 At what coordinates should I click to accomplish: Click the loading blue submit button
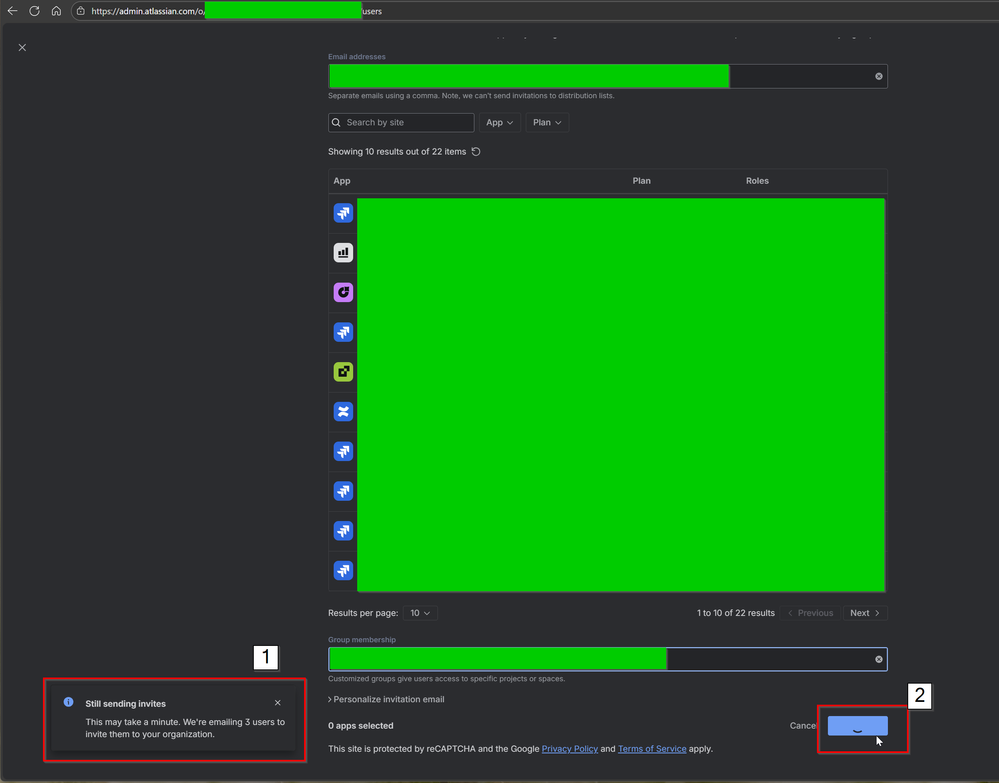[x=858, y=726]
